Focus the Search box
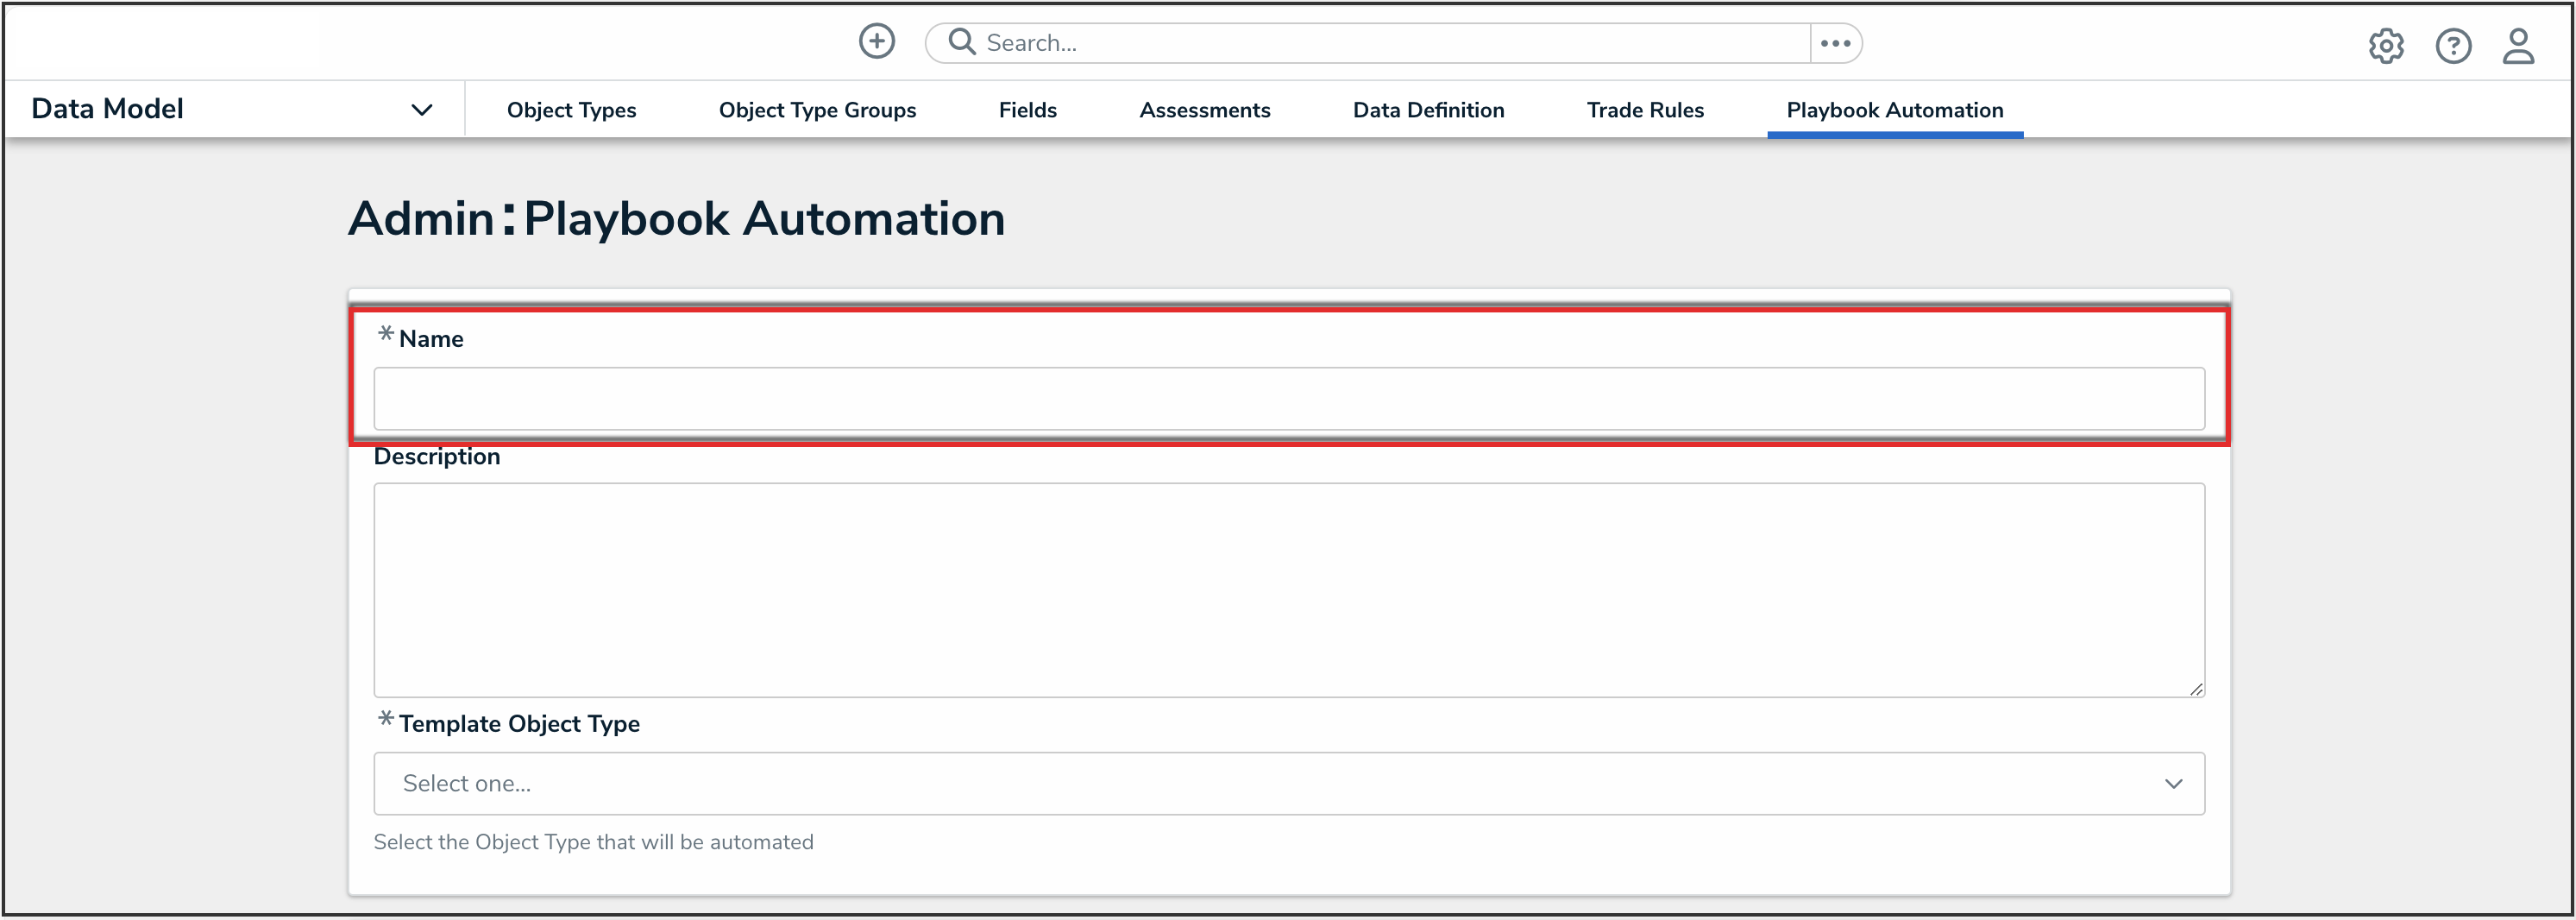The width and height of the screenshot is (2576, 920). [1390, 43]
